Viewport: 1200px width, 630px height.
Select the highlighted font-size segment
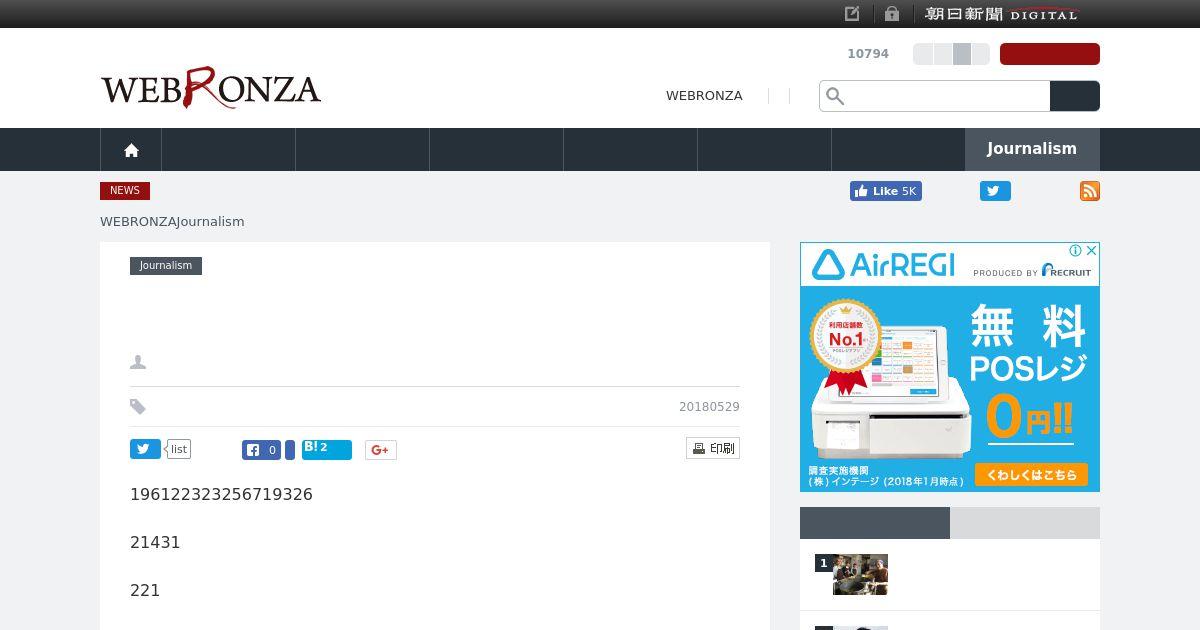pyautogui.click(x=962, y=54)
